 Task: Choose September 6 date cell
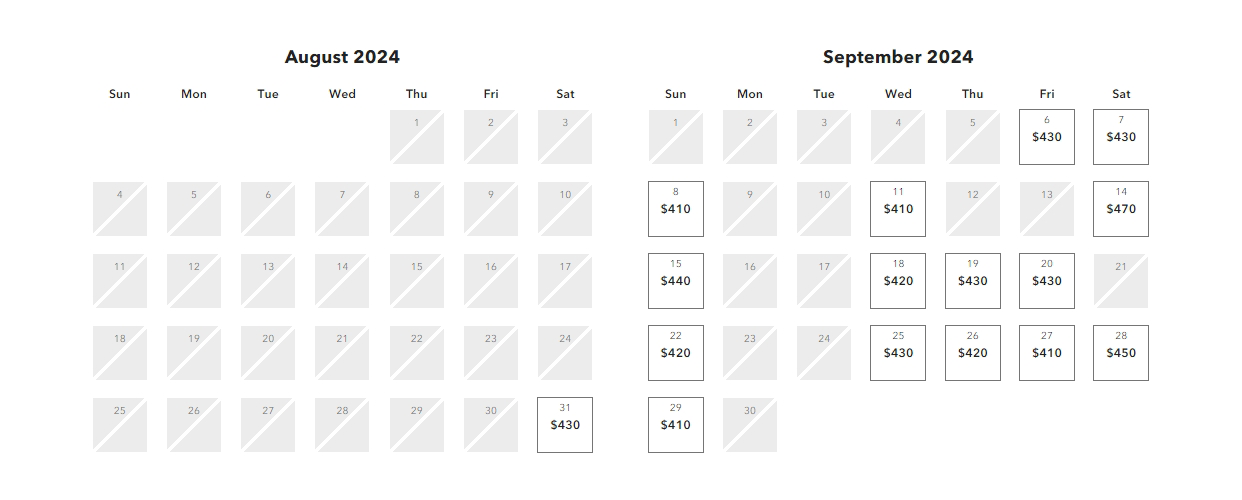point(1047,137)
